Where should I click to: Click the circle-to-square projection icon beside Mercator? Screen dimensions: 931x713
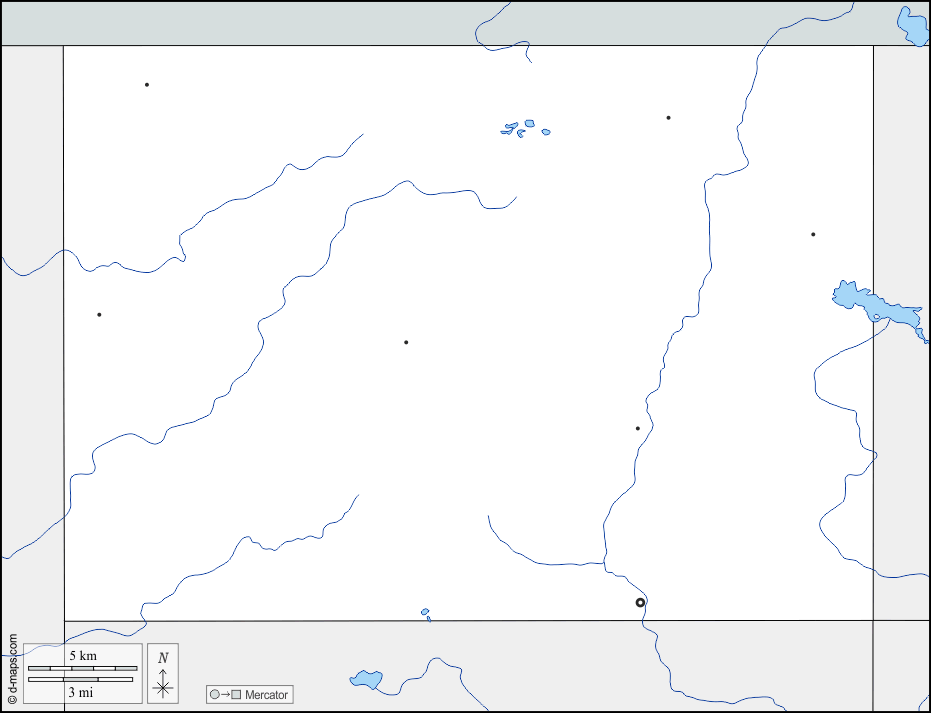point(225,695)
